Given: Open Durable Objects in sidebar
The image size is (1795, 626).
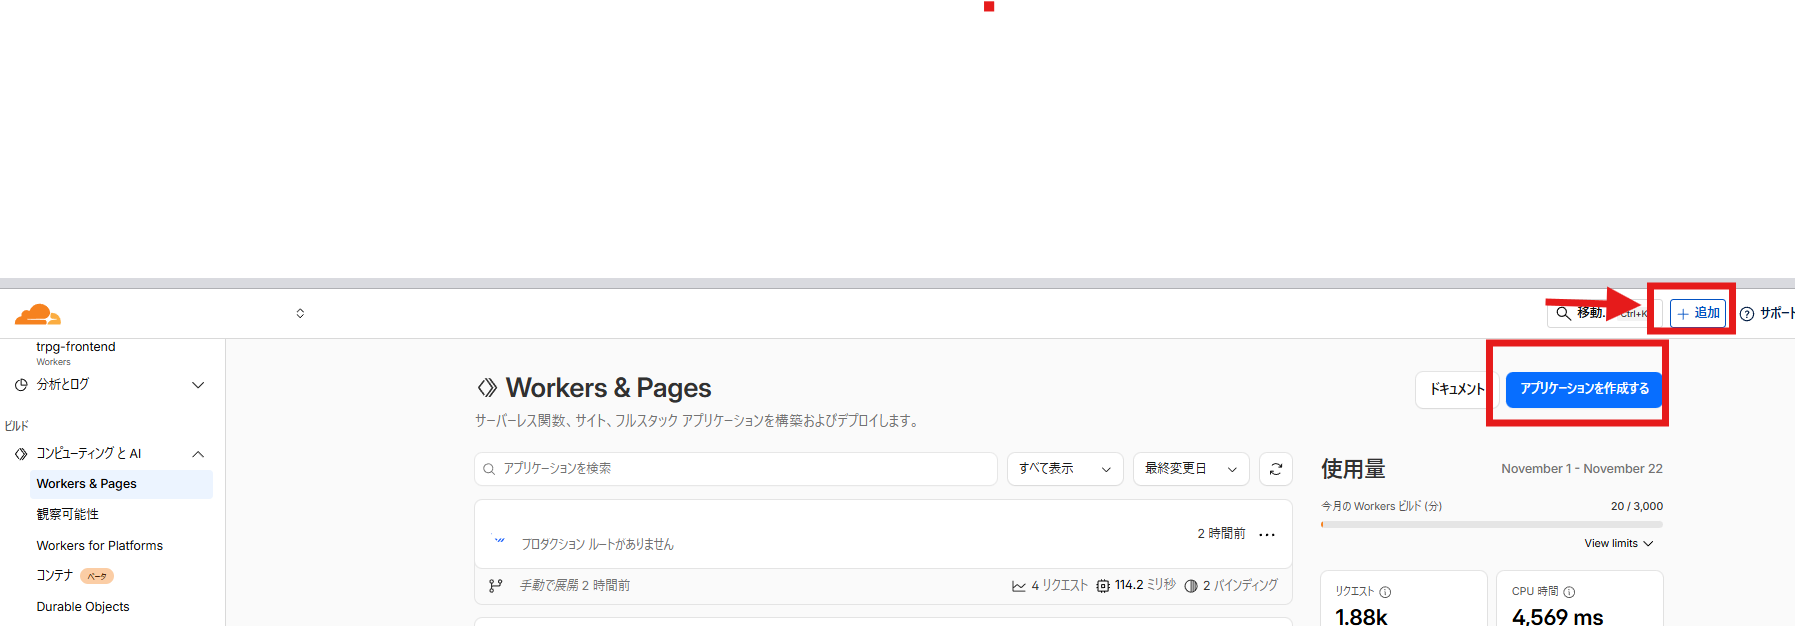Looking at the screenshot, I should coord(83,607).
